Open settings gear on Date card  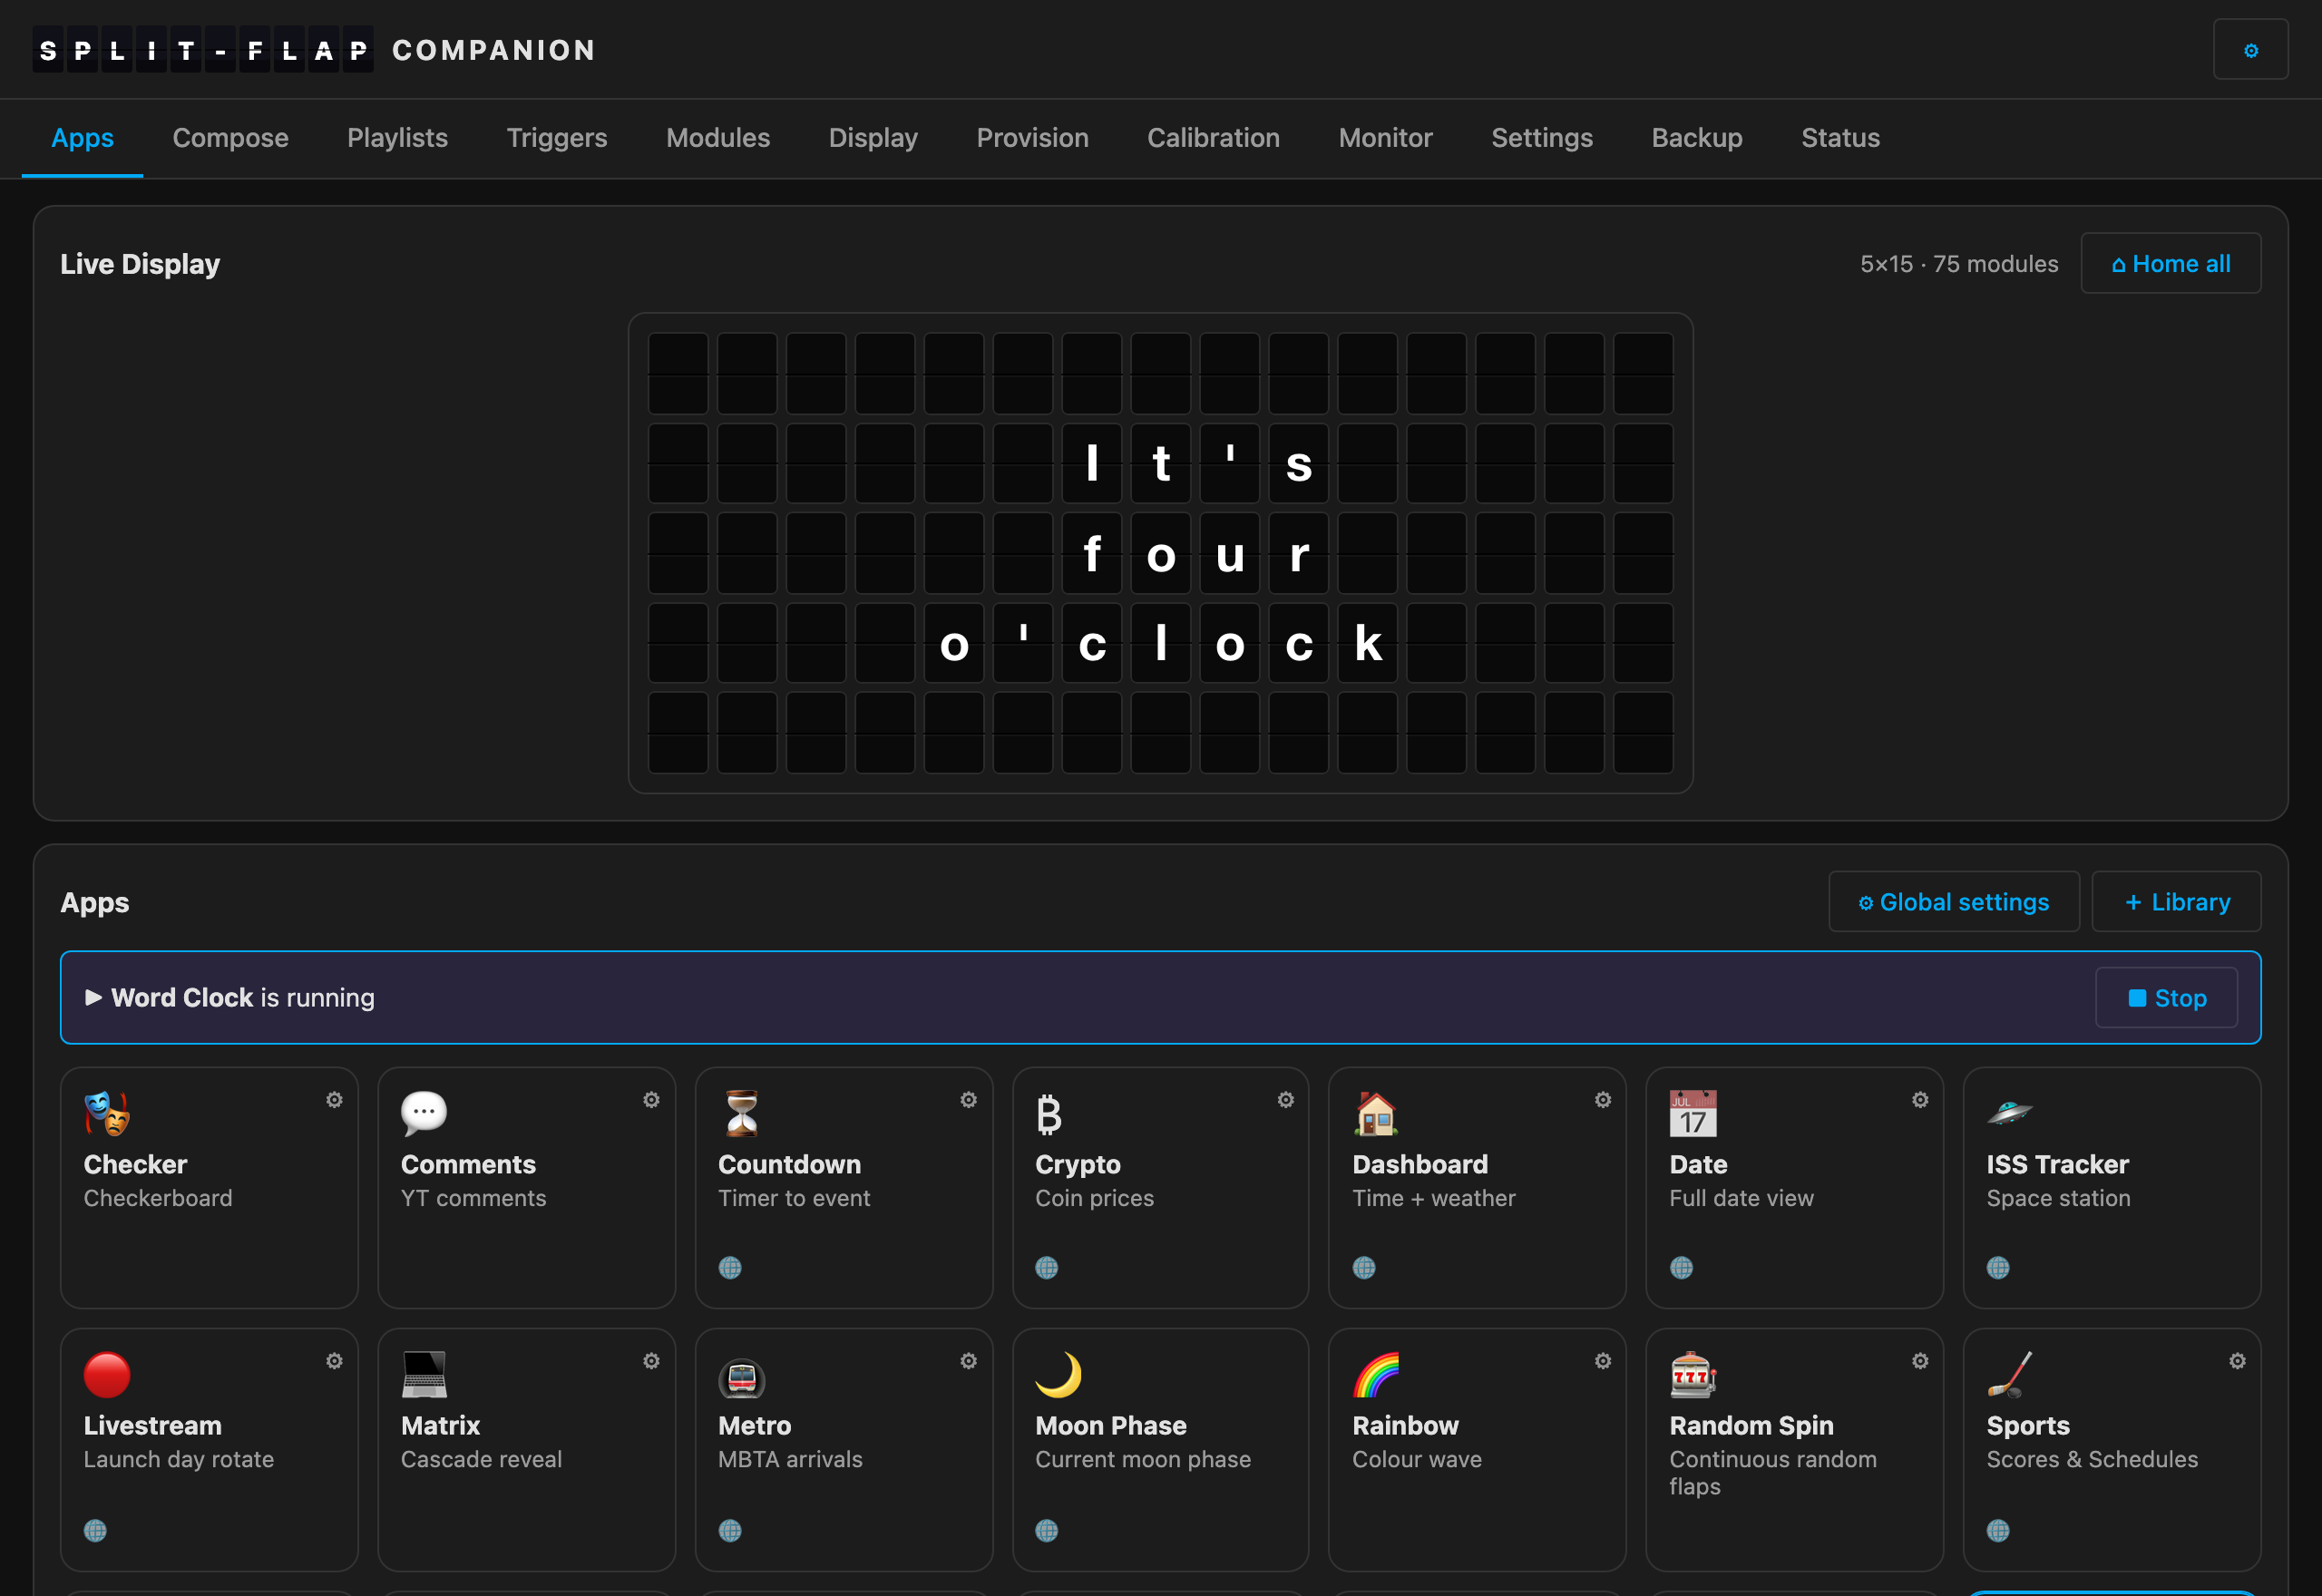click(x=1920, y=1100)
